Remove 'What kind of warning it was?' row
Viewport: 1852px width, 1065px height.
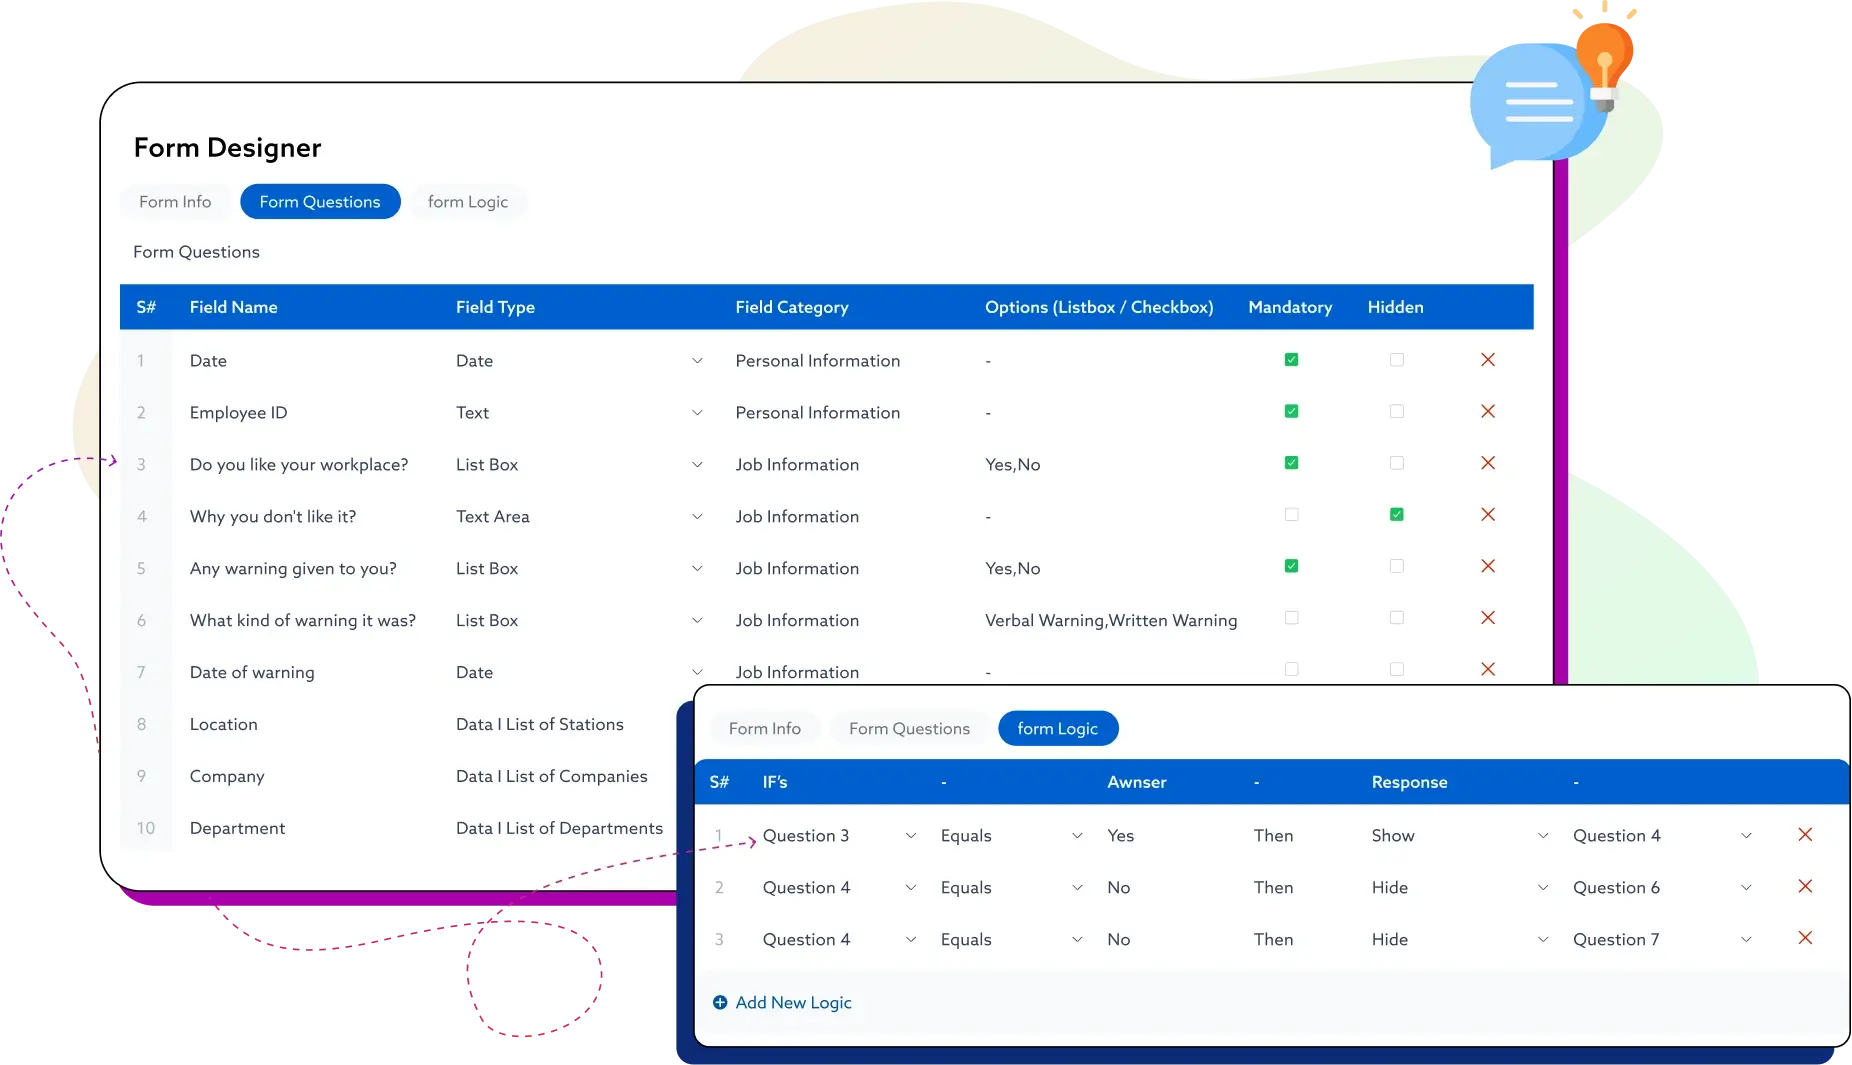coord(1487,618)
